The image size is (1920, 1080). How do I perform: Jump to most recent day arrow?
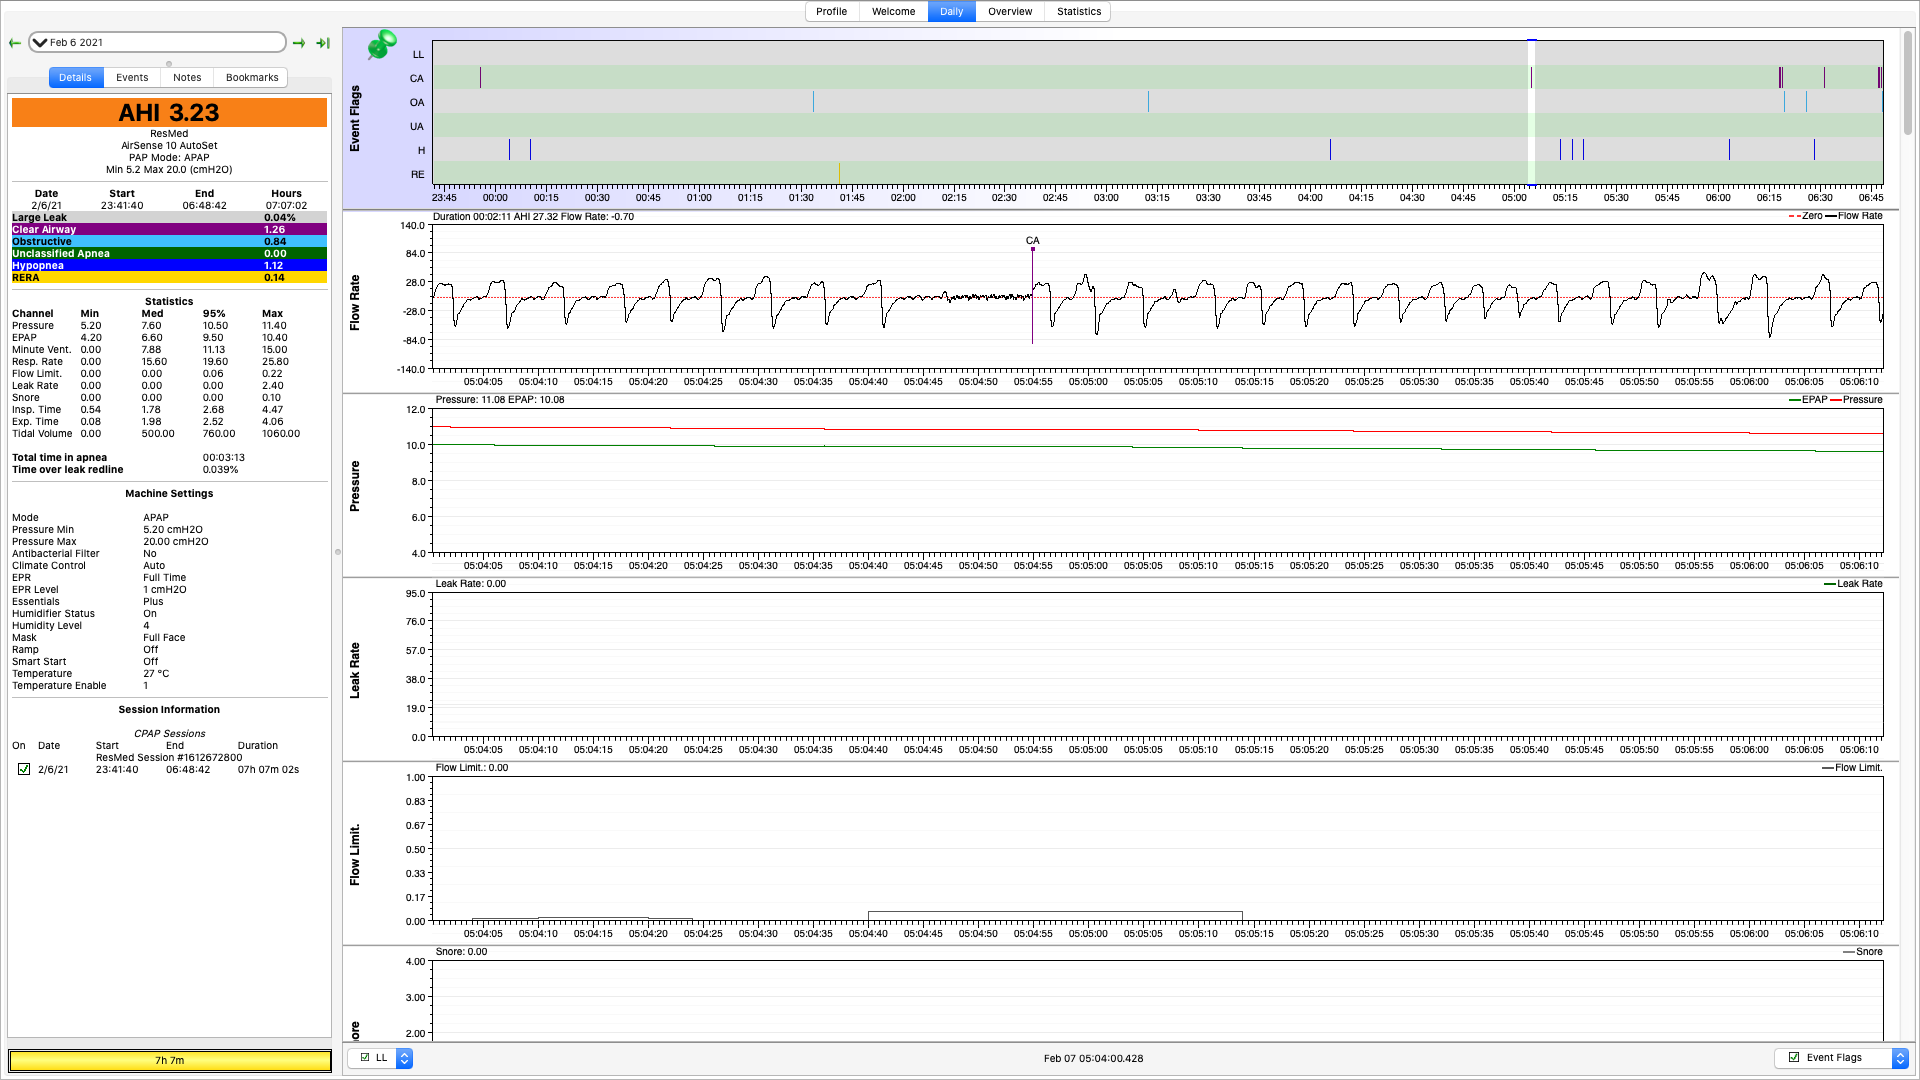[x=323, y=43]
